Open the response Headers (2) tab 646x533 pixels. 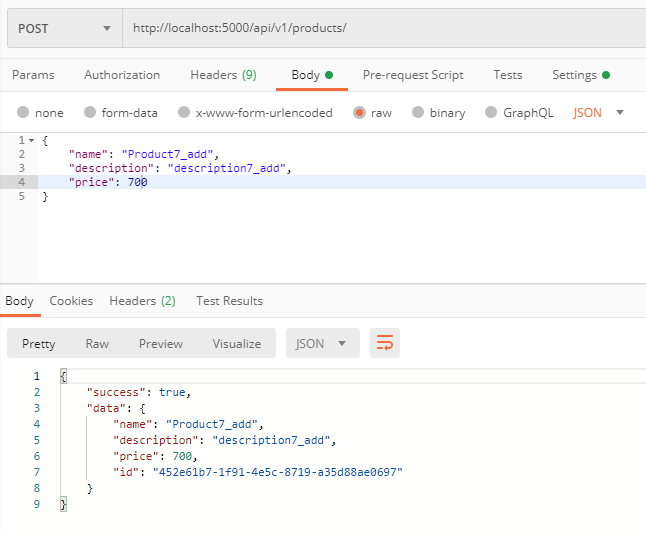[143, 301]
